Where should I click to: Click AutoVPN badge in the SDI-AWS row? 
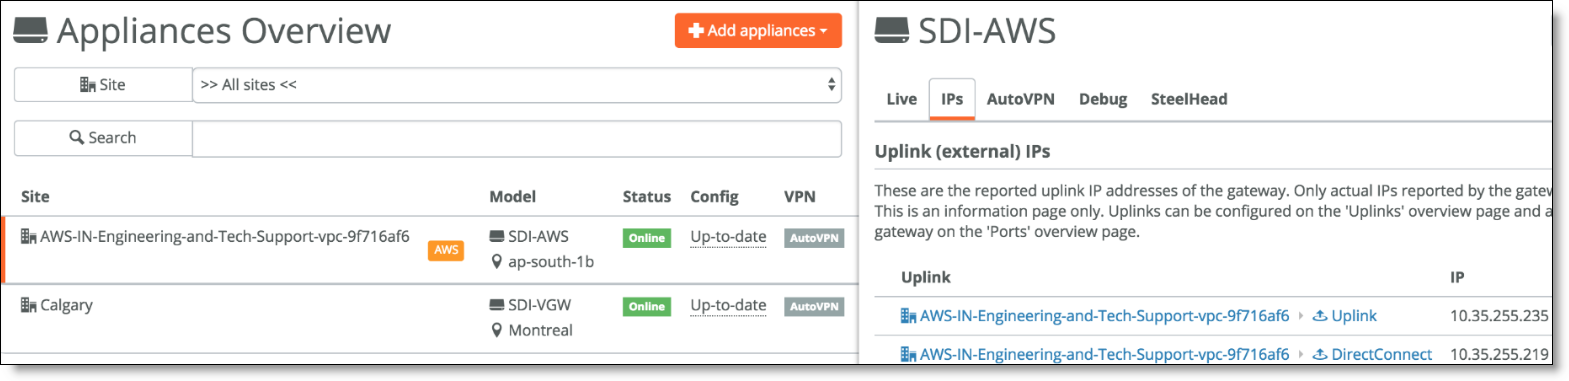click(814, 238)
